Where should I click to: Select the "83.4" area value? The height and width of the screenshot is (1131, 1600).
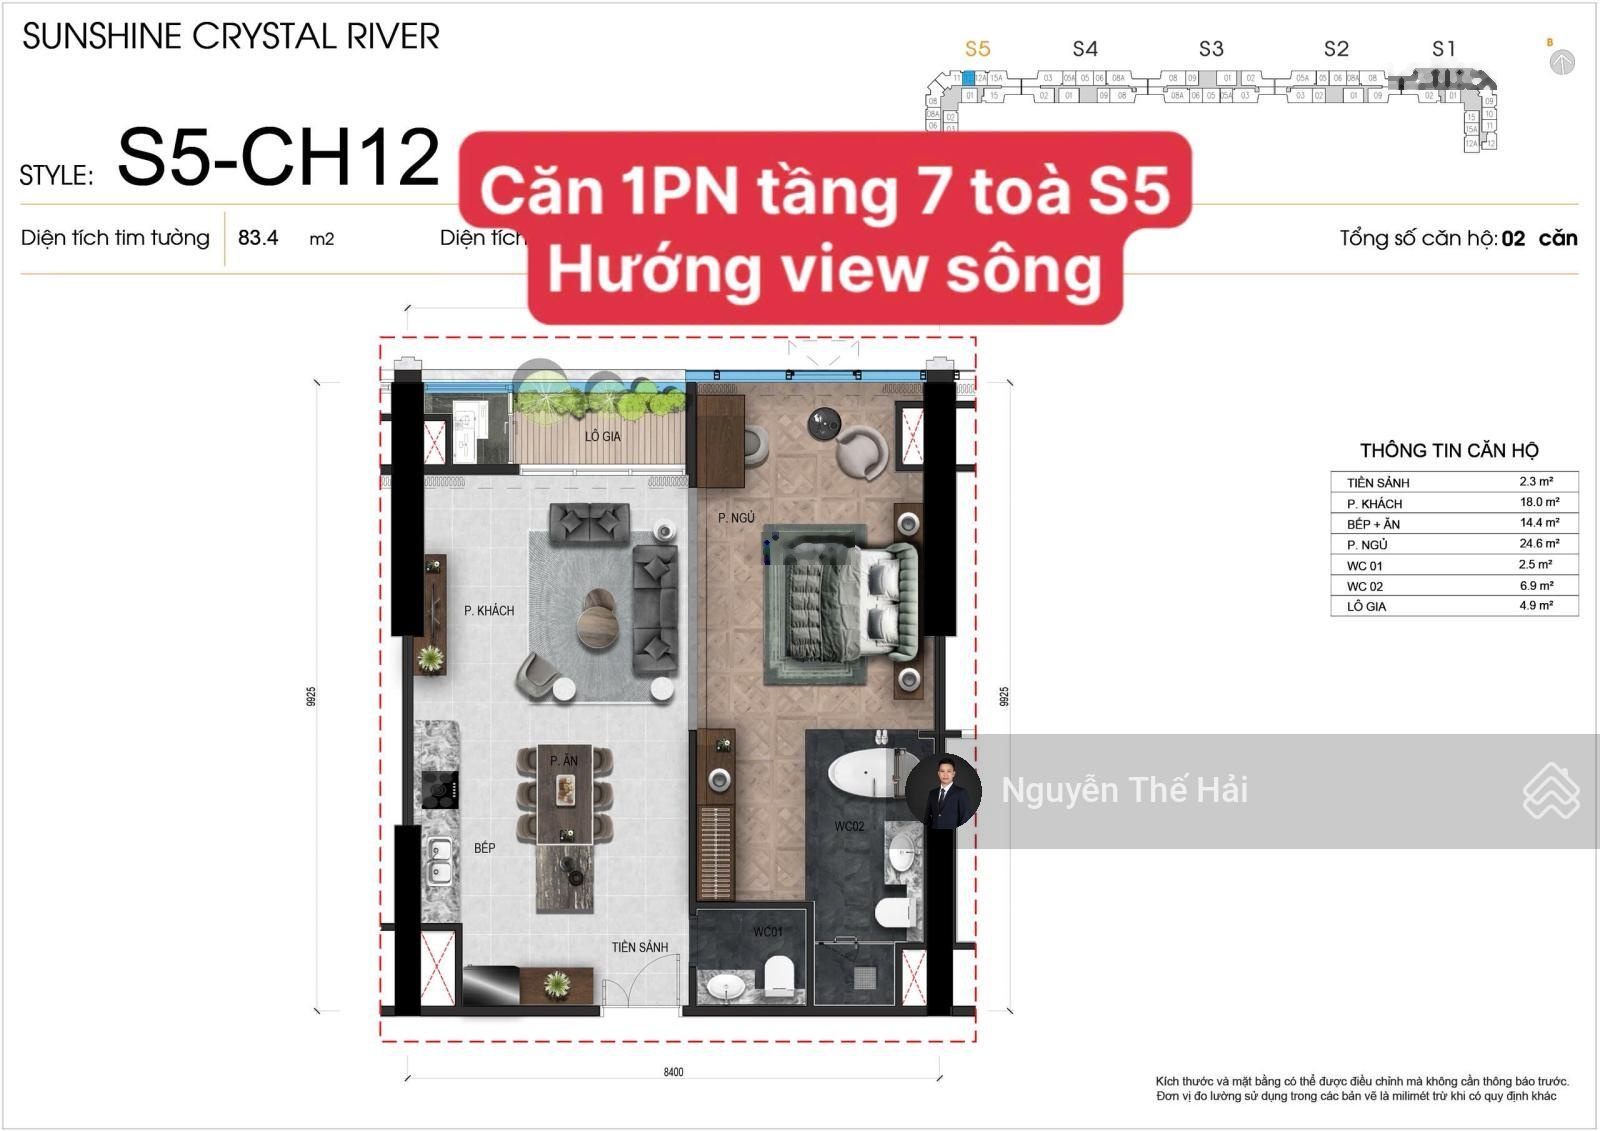[x=258, y=238]
